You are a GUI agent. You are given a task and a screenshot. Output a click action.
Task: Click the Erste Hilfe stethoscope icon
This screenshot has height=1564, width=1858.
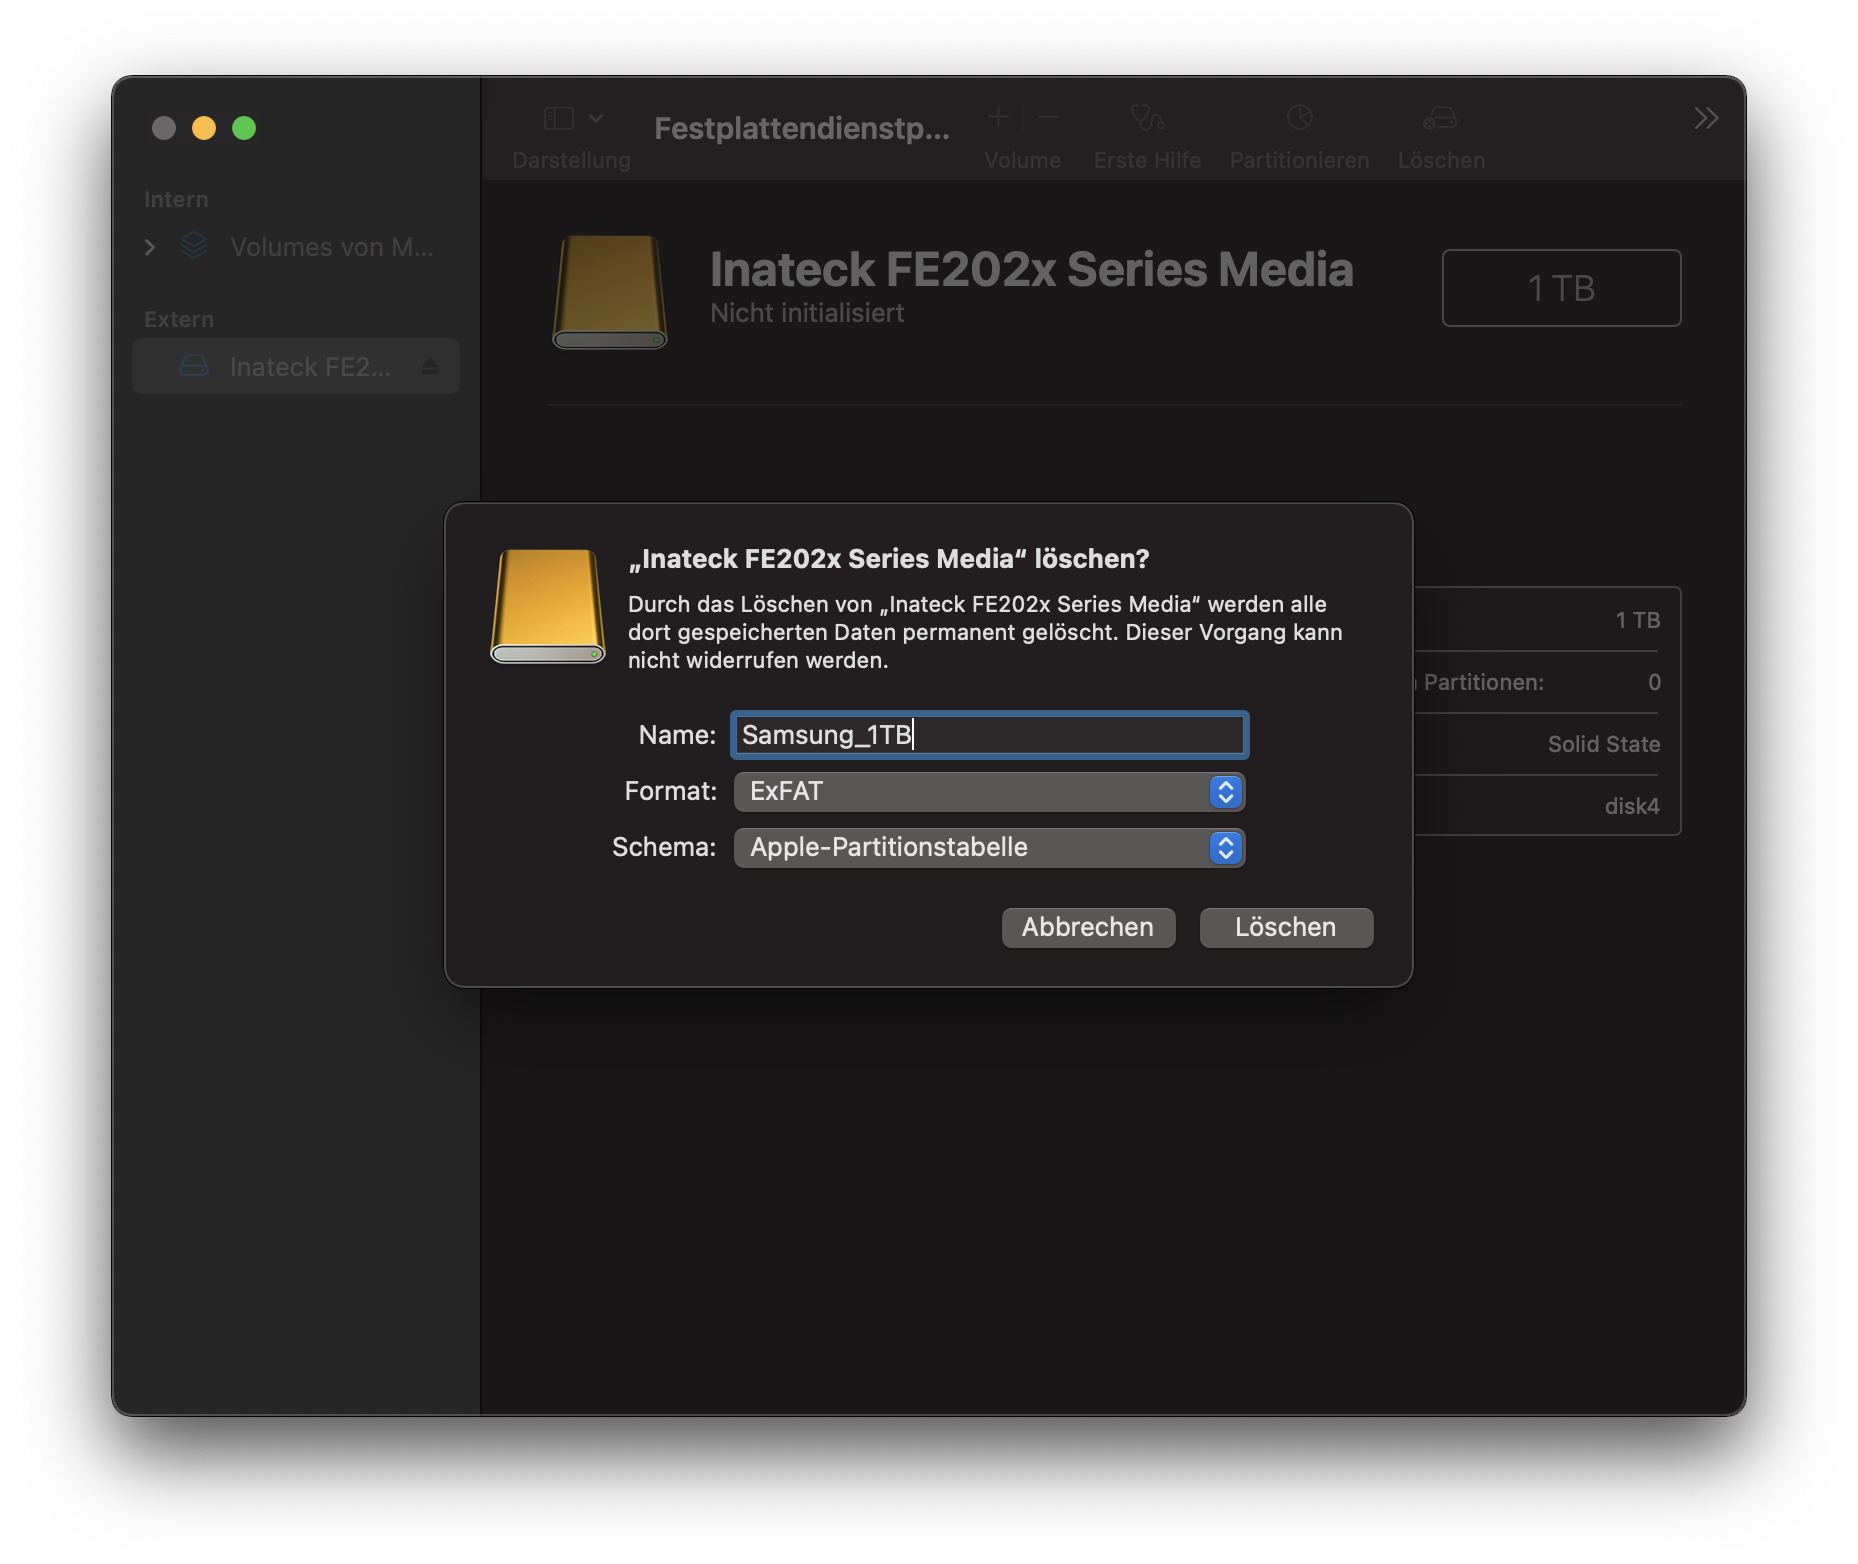pyautogui.click(x=1147, y=119)
